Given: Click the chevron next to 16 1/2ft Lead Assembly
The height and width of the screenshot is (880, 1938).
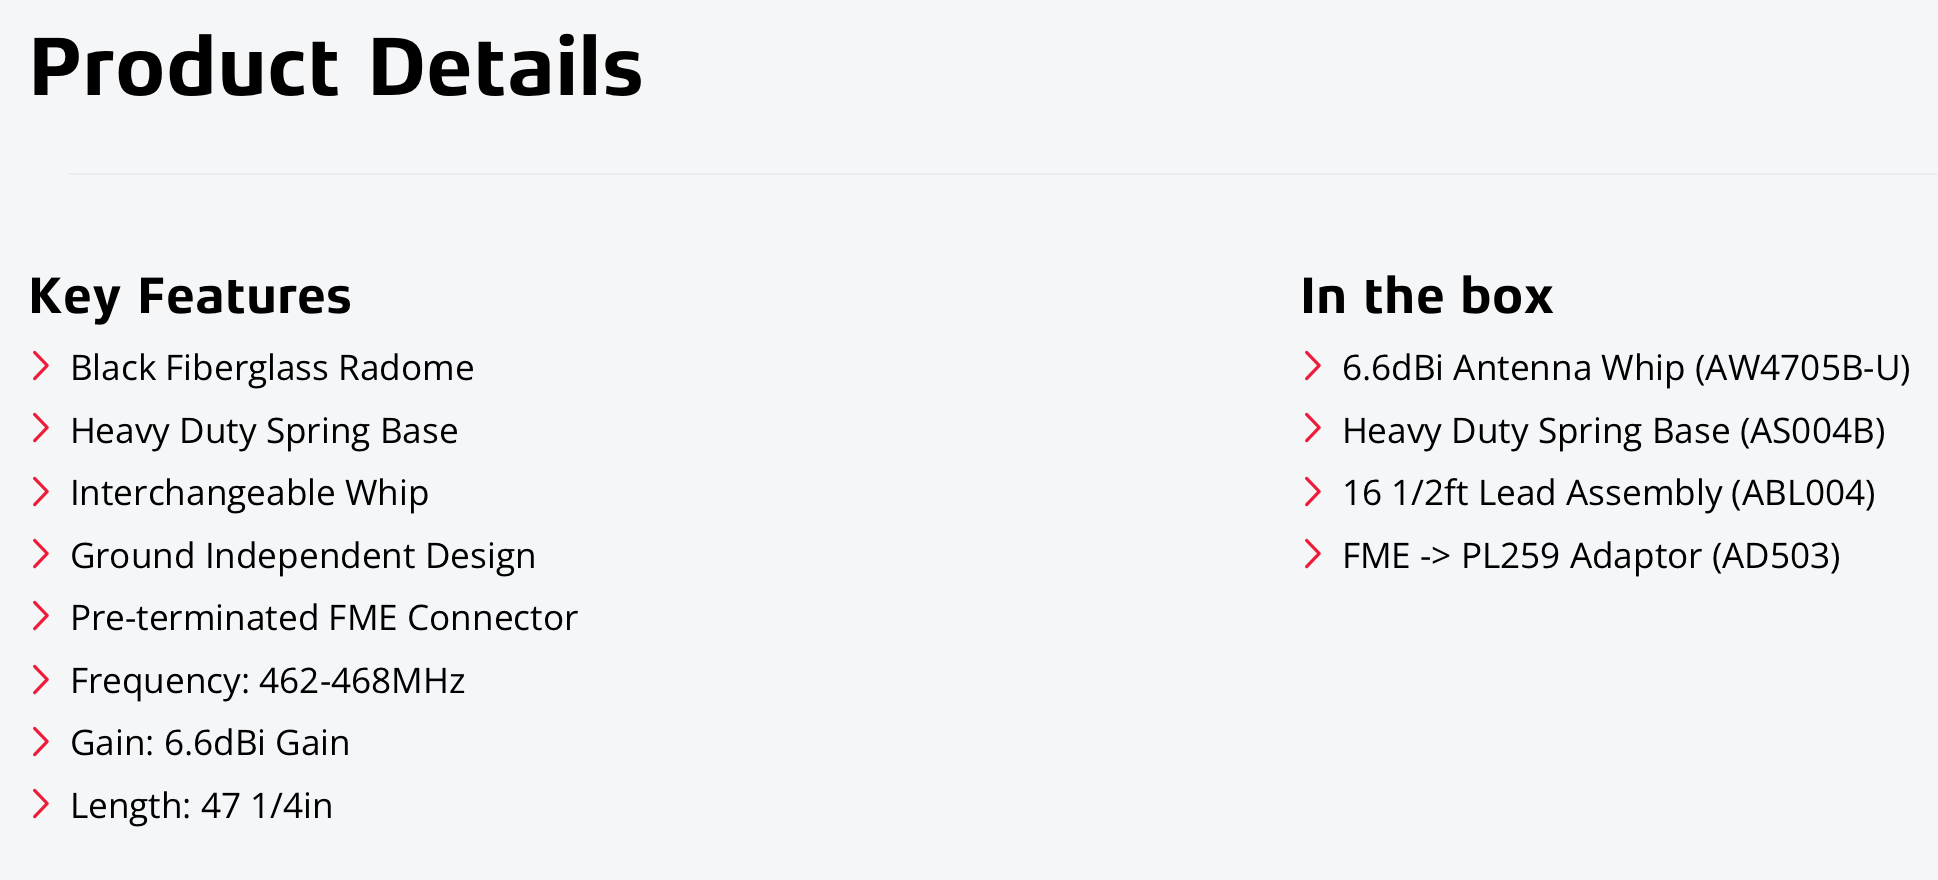Looking at the screenshot, I should [1313, 491].
